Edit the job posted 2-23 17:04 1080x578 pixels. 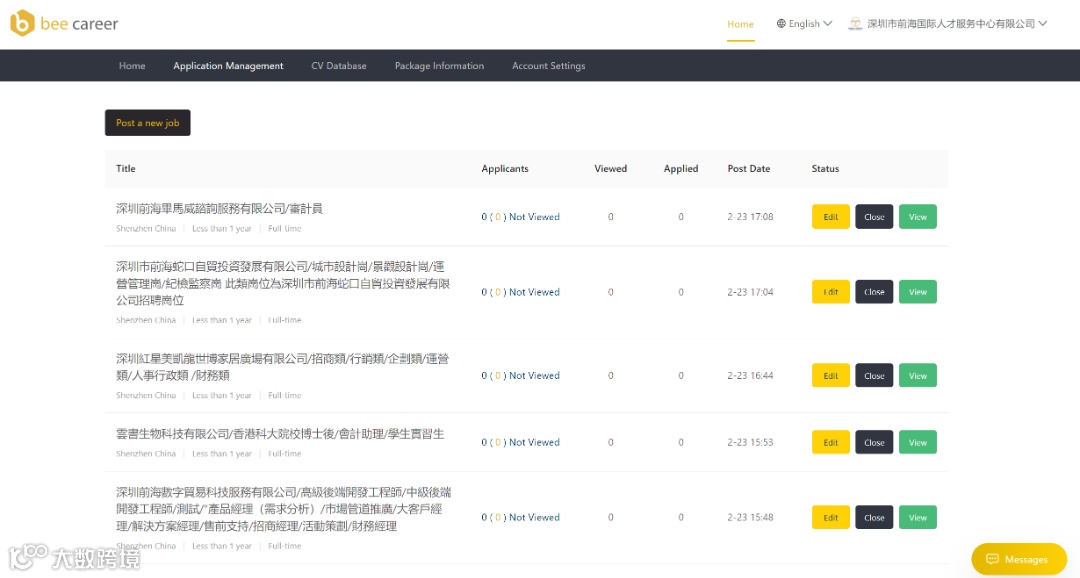(x=831, y=291)
